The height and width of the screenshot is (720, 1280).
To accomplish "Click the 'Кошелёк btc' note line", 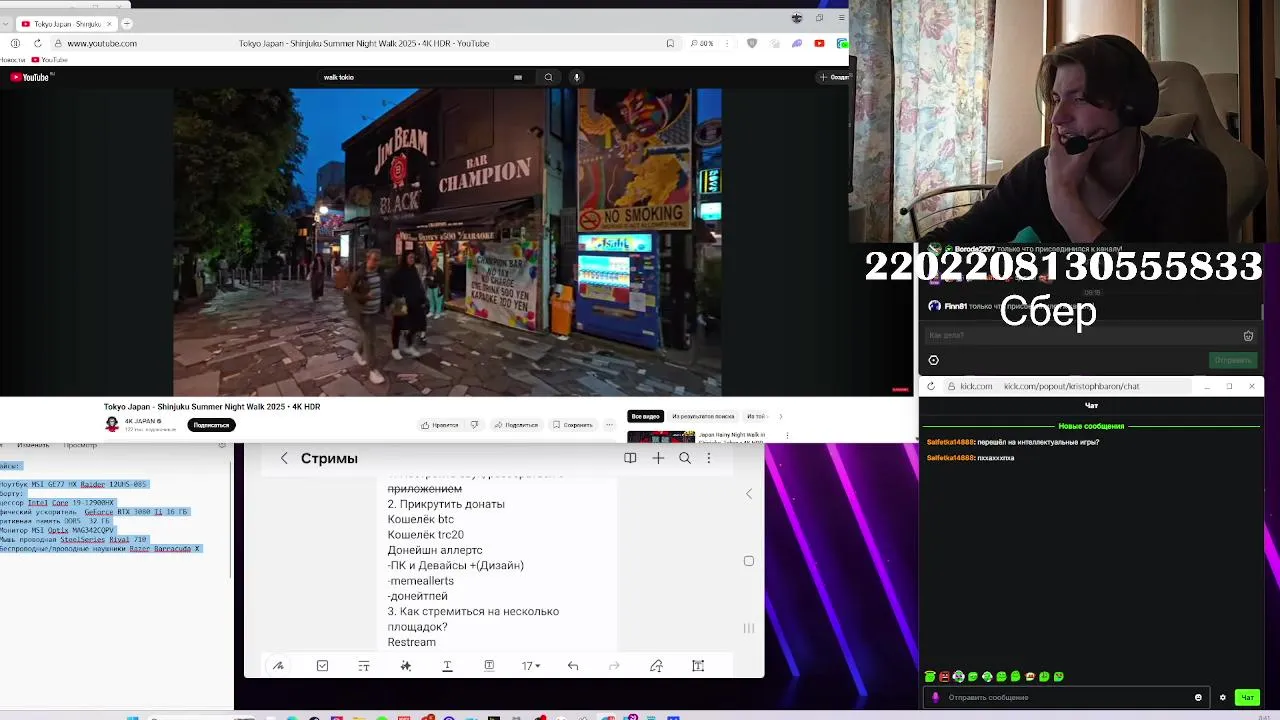I will [x=420, y=520].
